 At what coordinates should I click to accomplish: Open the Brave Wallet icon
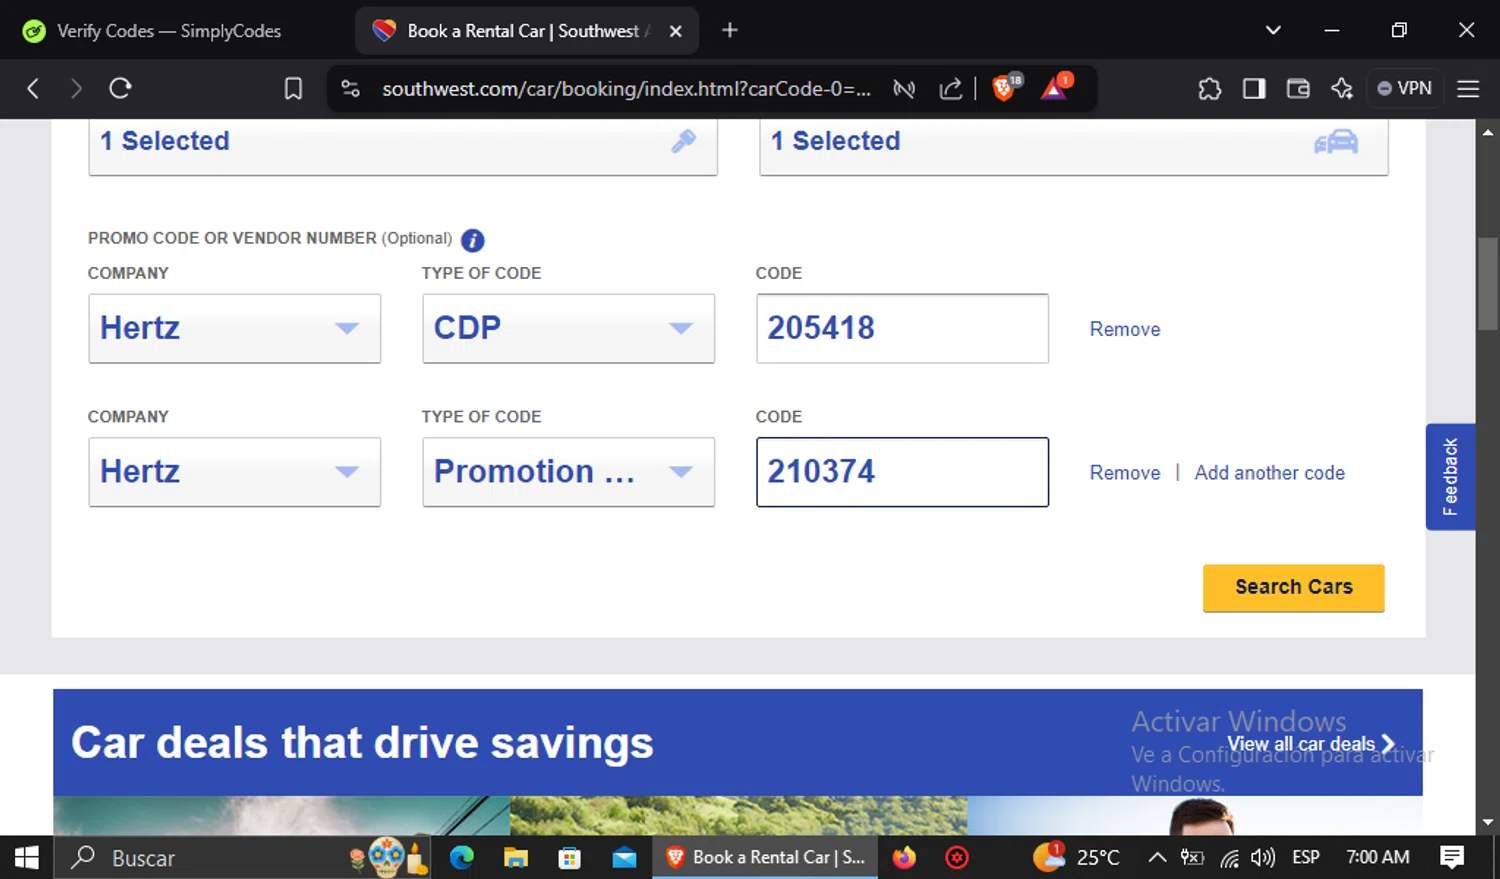pyautogui.click(x=1297, y=88)
